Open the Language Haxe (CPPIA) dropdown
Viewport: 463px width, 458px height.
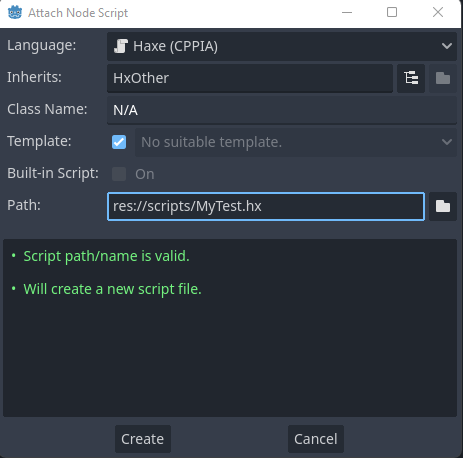point(282,46)
